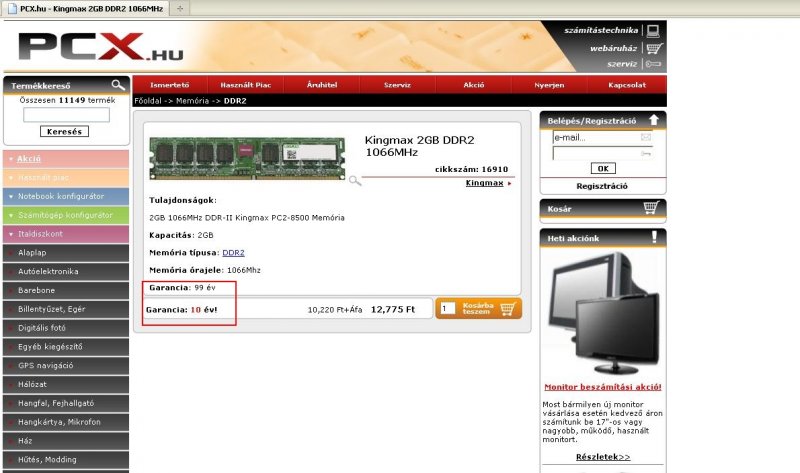800x473 pixels.
Task: Click the PCX.hu logo
Action: tap(101, 47)
